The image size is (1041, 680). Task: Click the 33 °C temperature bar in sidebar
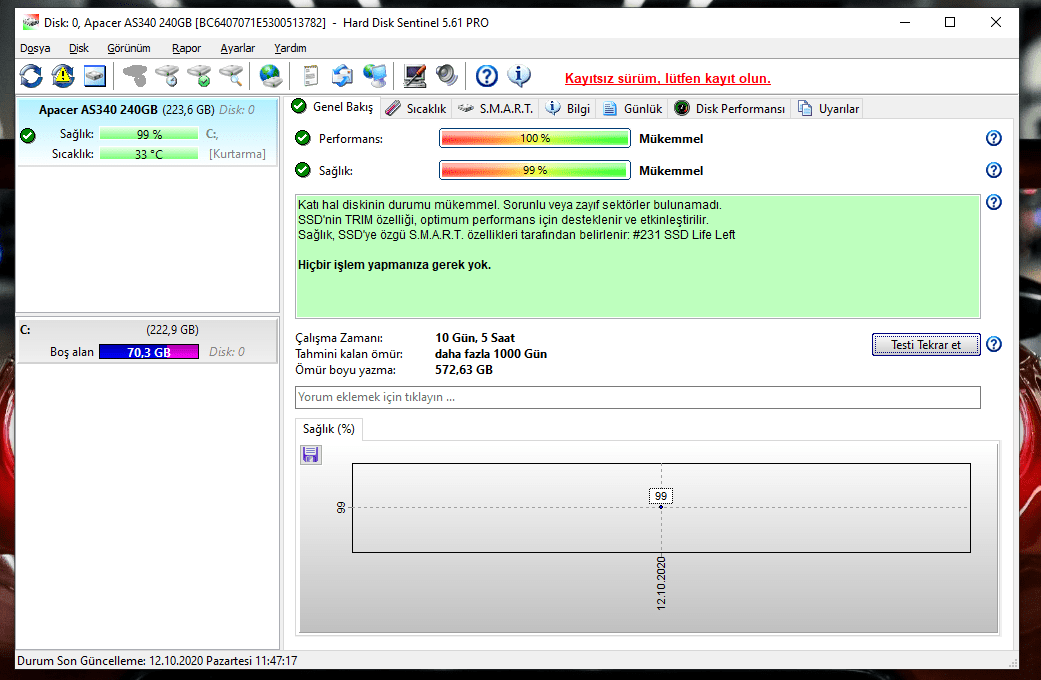(x=149, y=154)
